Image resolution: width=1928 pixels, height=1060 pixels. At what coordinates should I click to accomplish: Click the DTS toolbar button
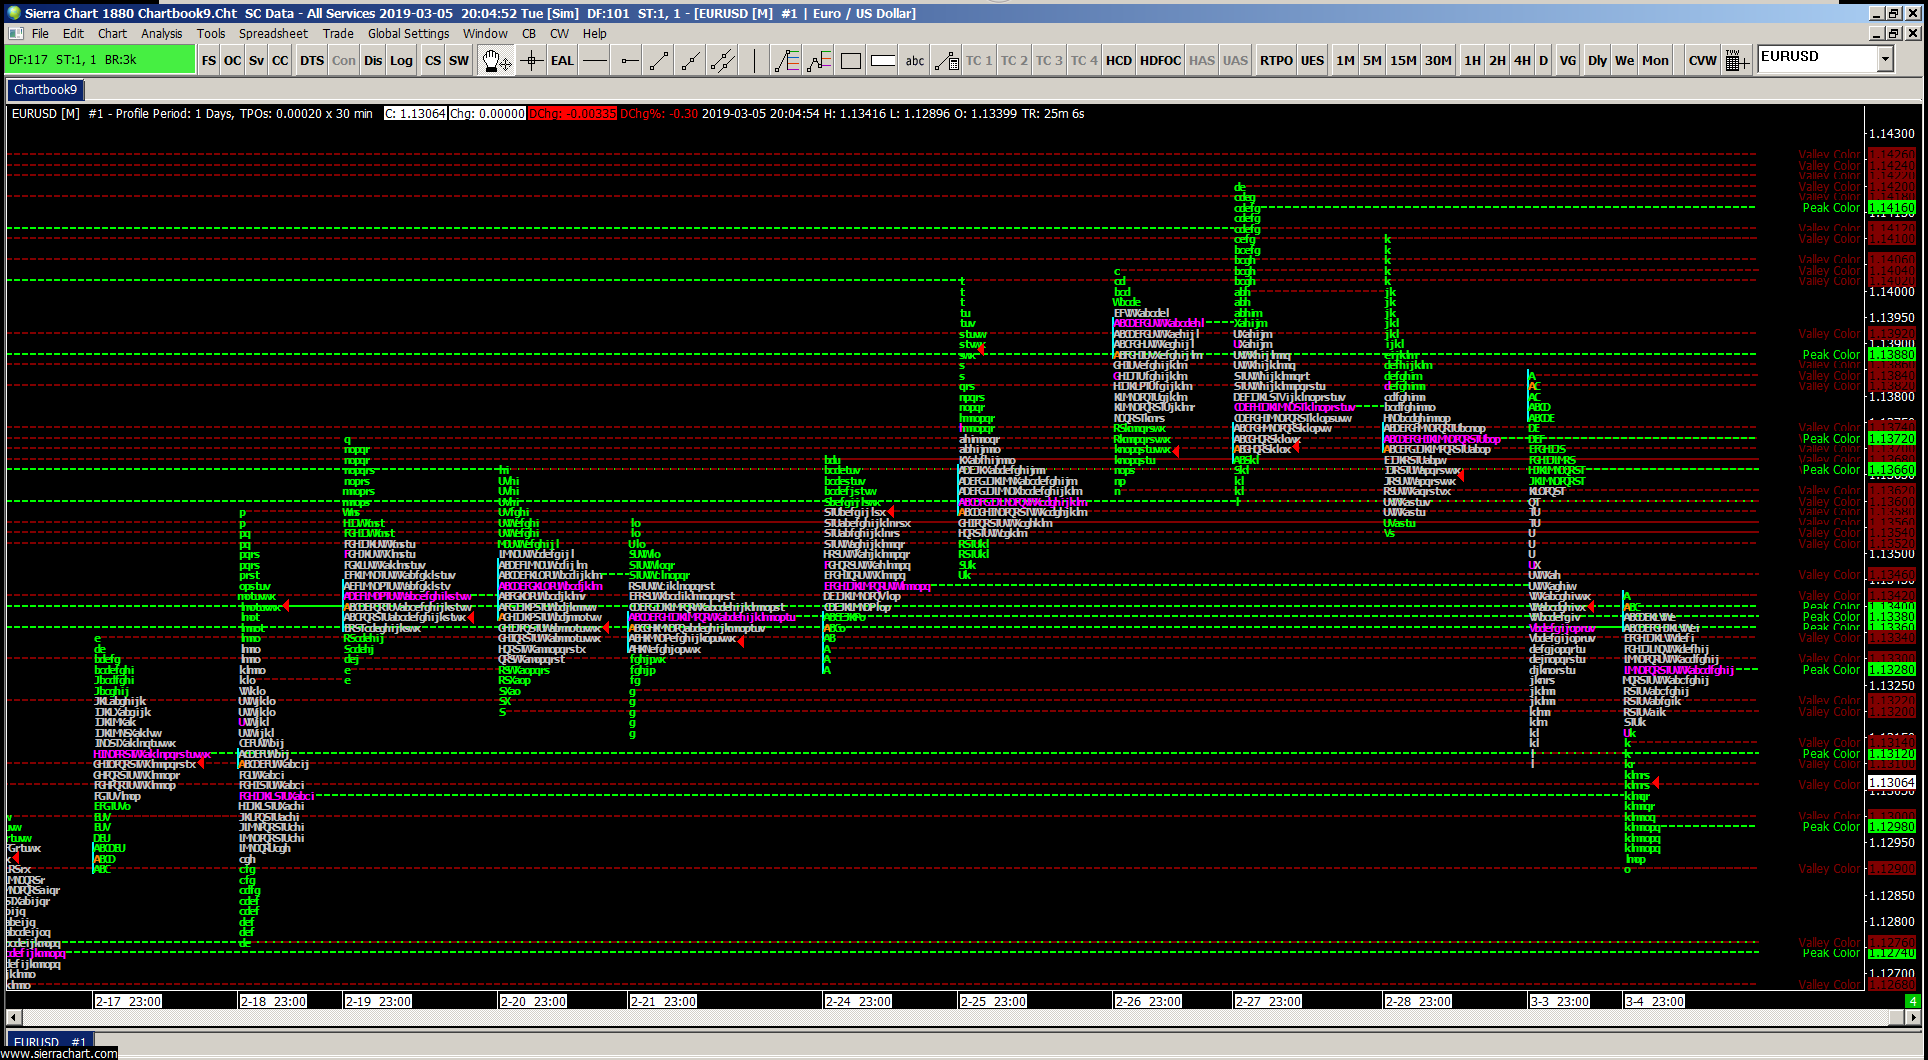click(x=312, y=61)
